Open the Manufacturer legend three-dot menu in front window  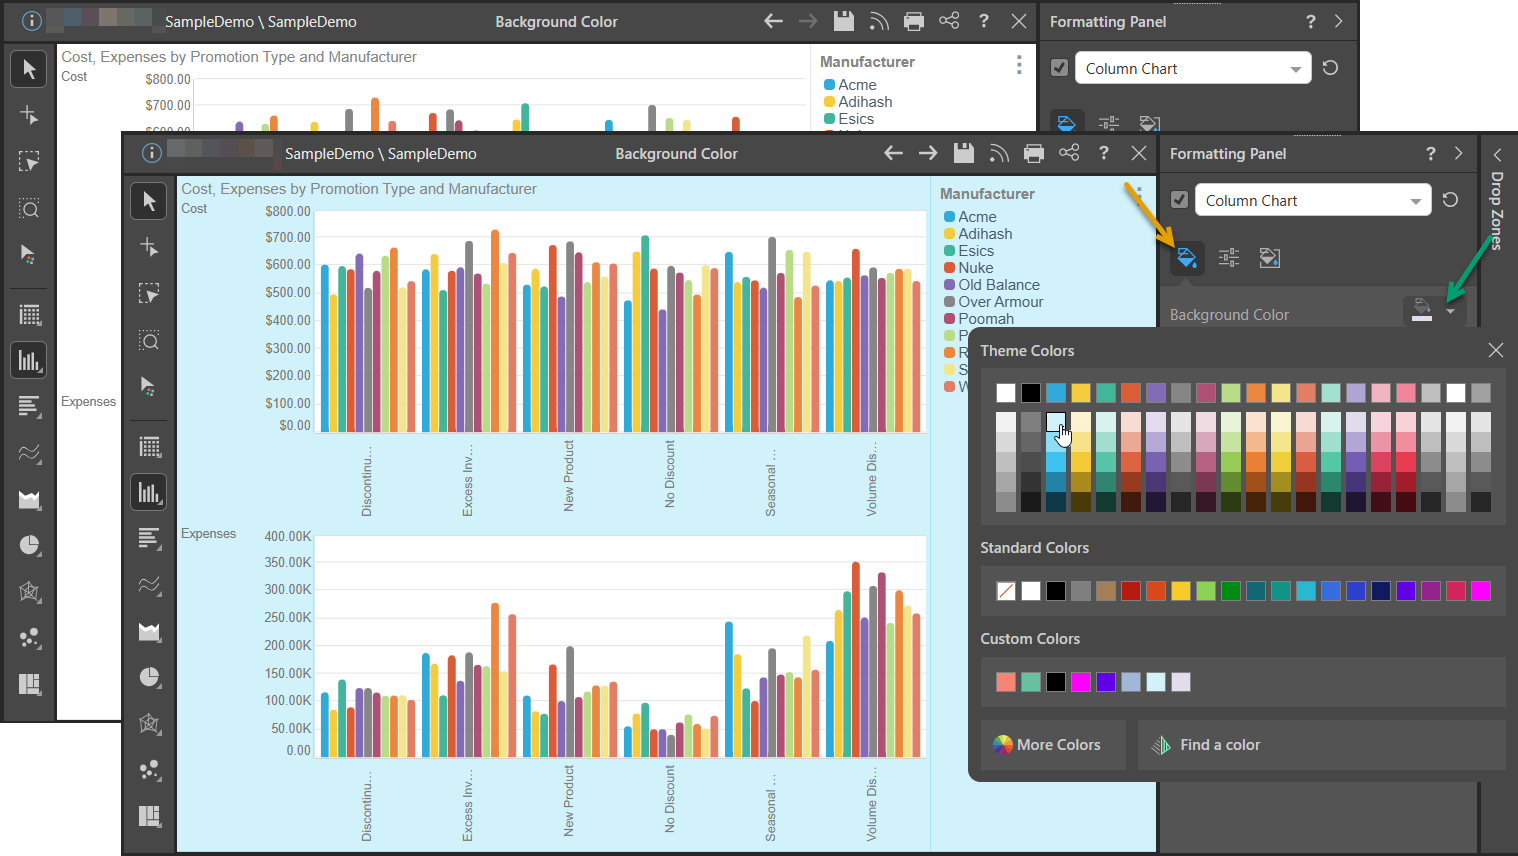(1139, 192)
